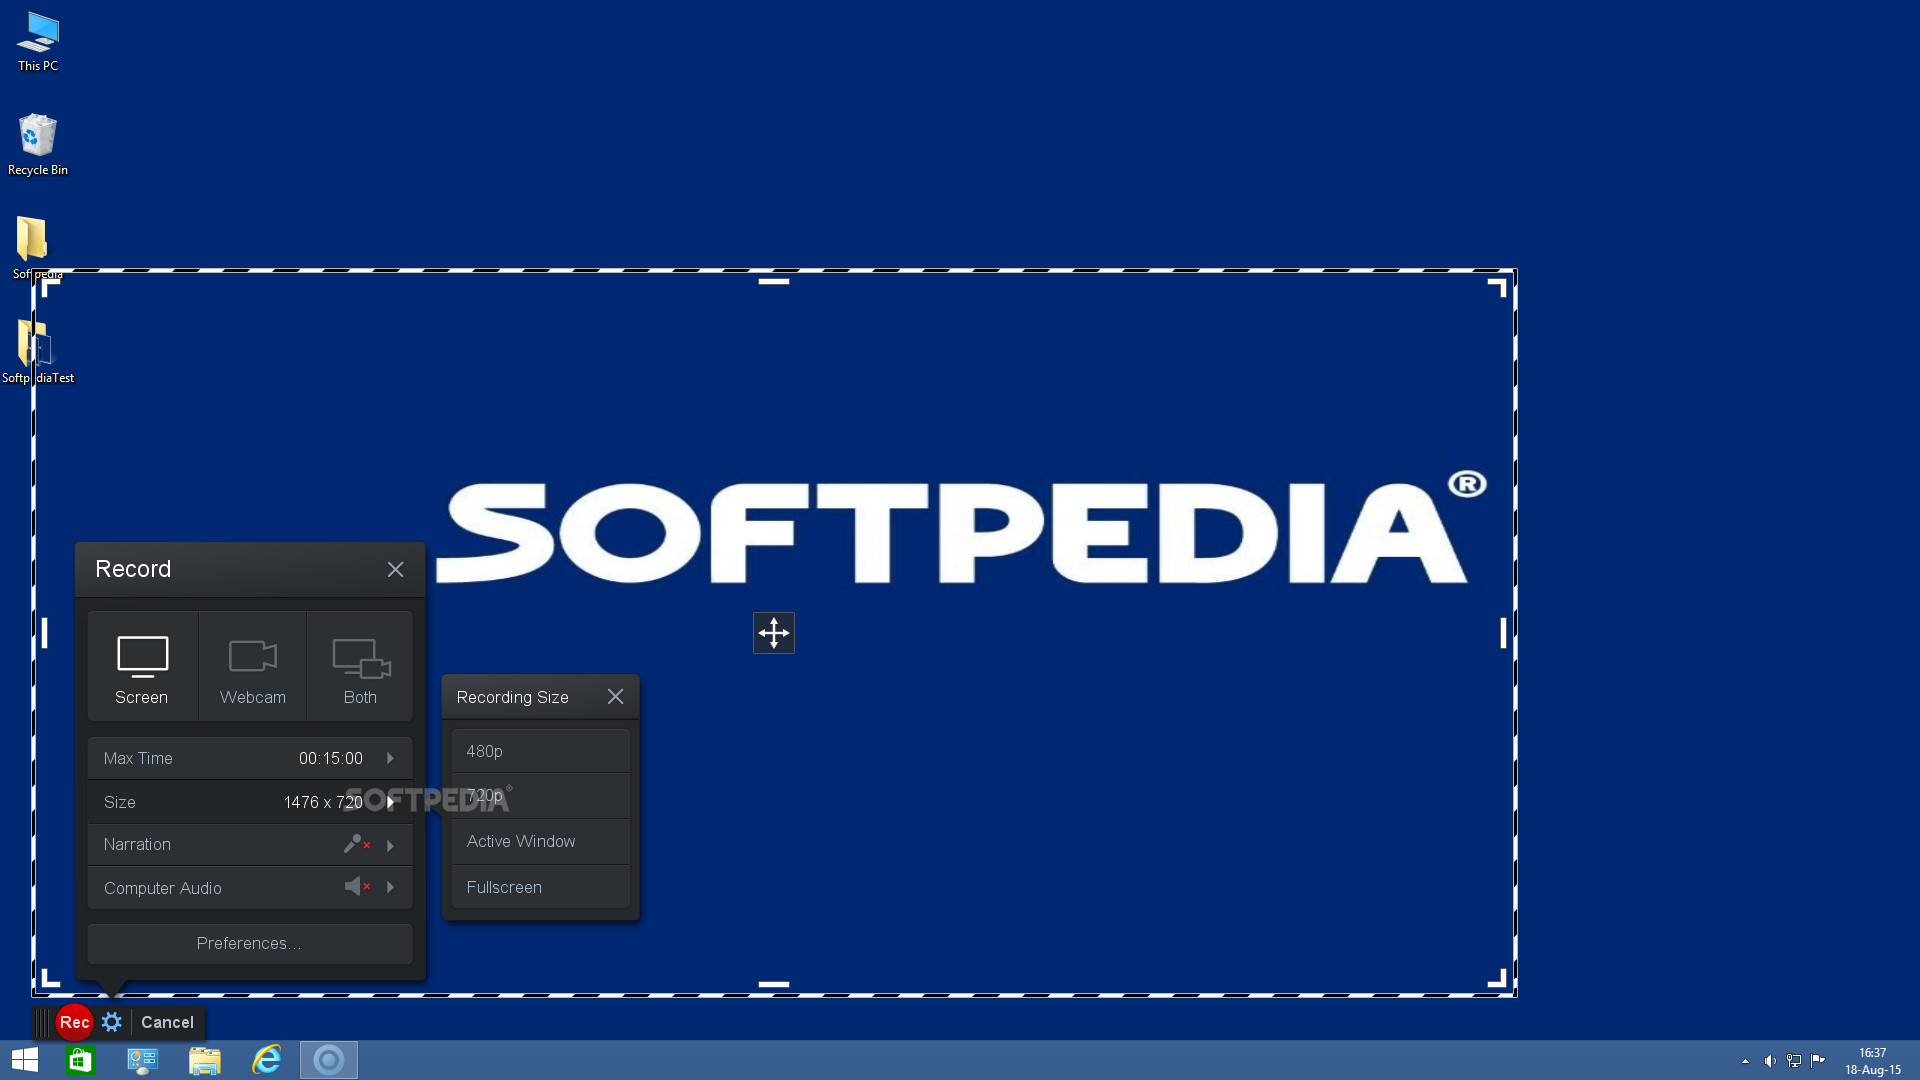Image resolution: width=1920 pixels, height=1080 pixels.
Task: Click the bottom edge middle capture handle
Action: click(774, 984)
